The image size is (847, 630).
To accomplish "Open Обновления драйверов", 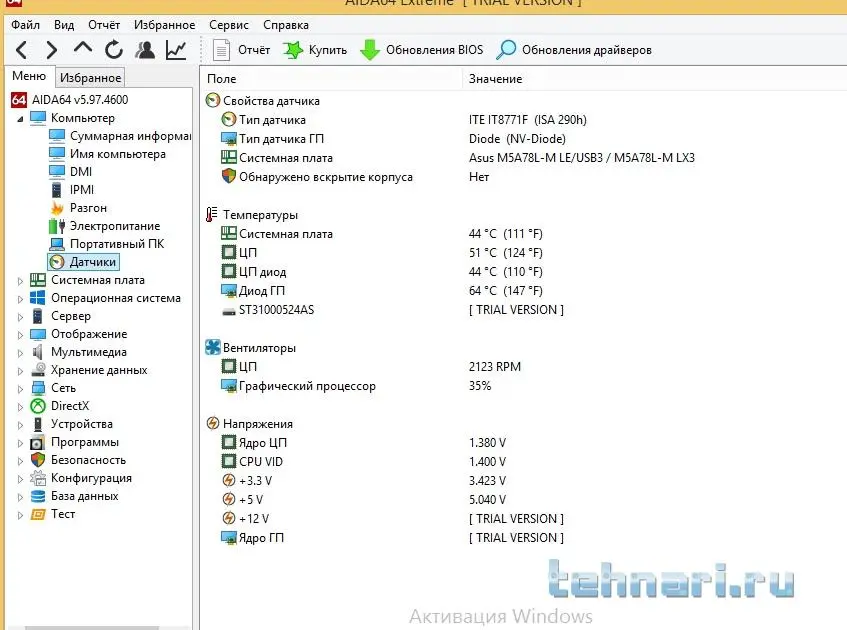I will (574, 50).
